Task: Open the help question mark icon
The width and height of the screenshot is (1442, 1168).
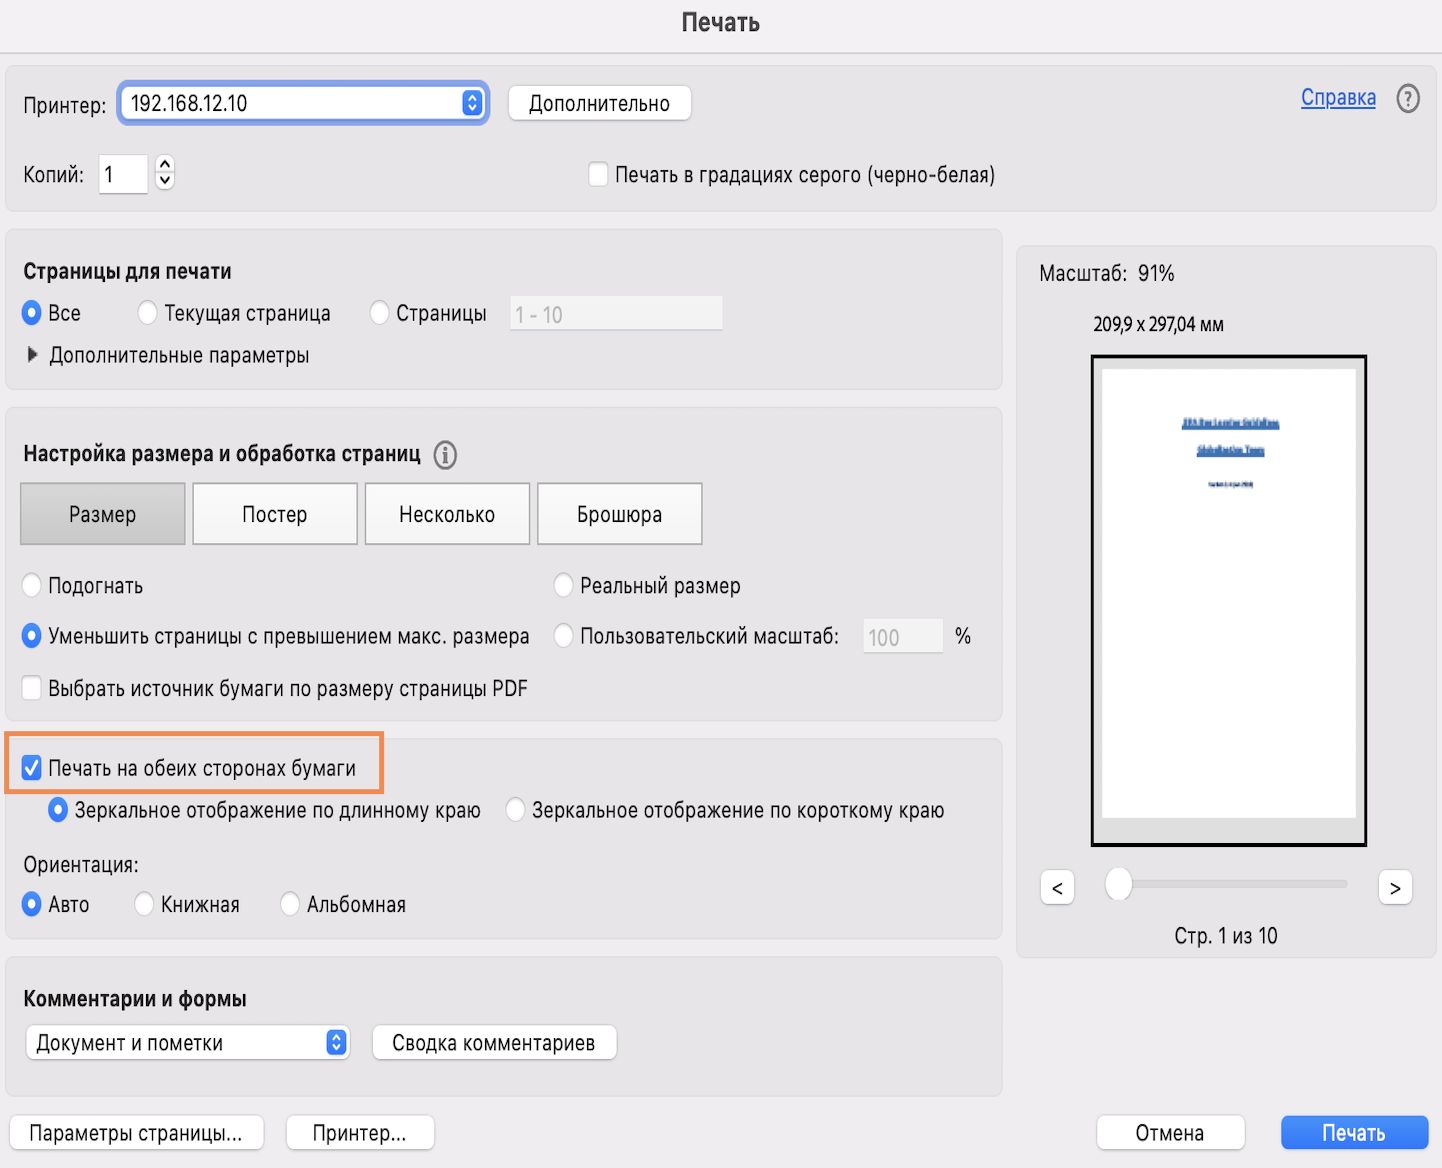Action: (1408, 99)
